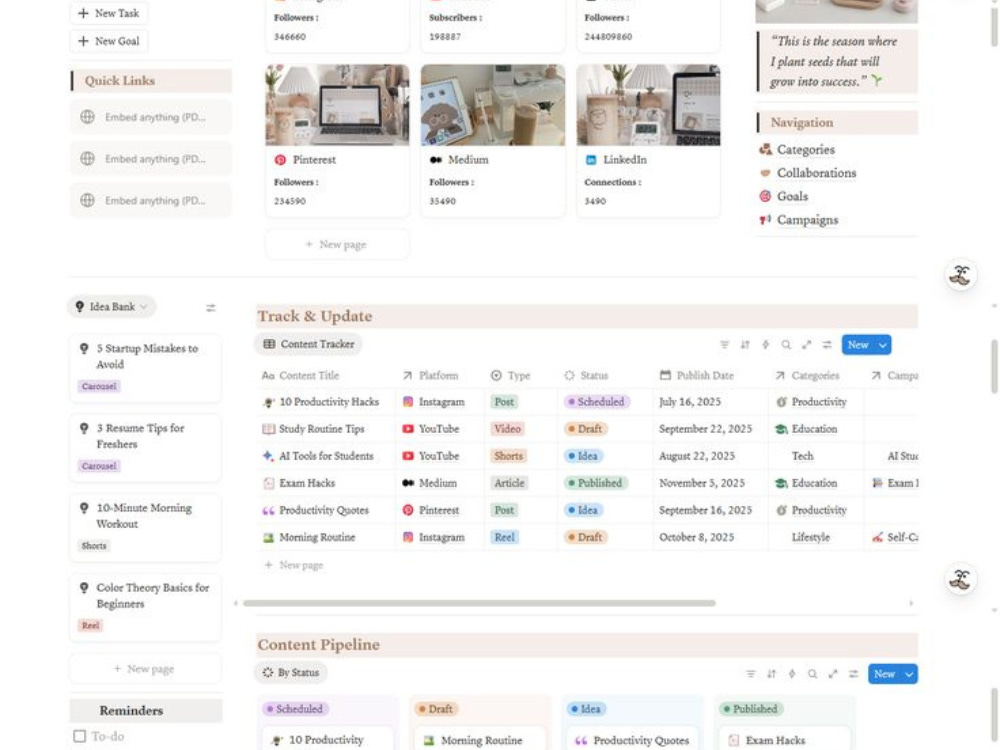This screenshot has width=1000, height=750.
Task: Open Published status of Exam Hacks row
Action: (x=595, y=483)
